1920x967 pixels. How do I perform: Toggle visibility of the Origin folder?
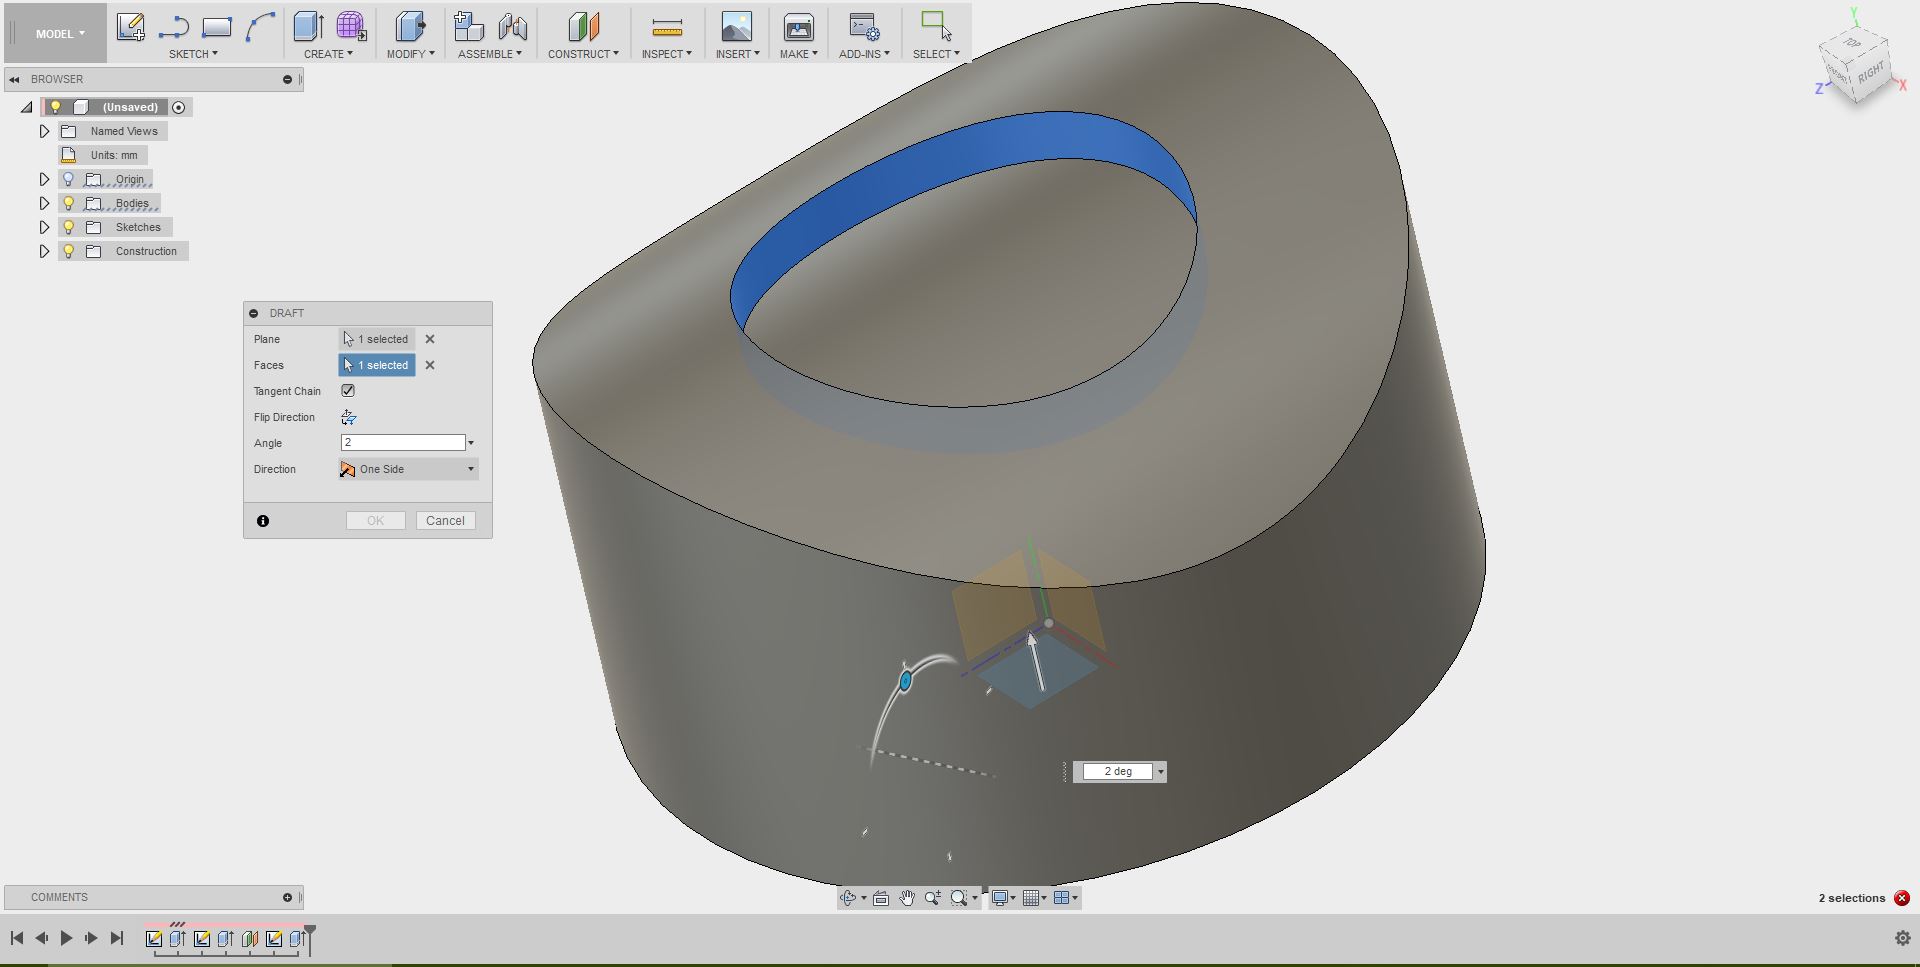point(67,178)
